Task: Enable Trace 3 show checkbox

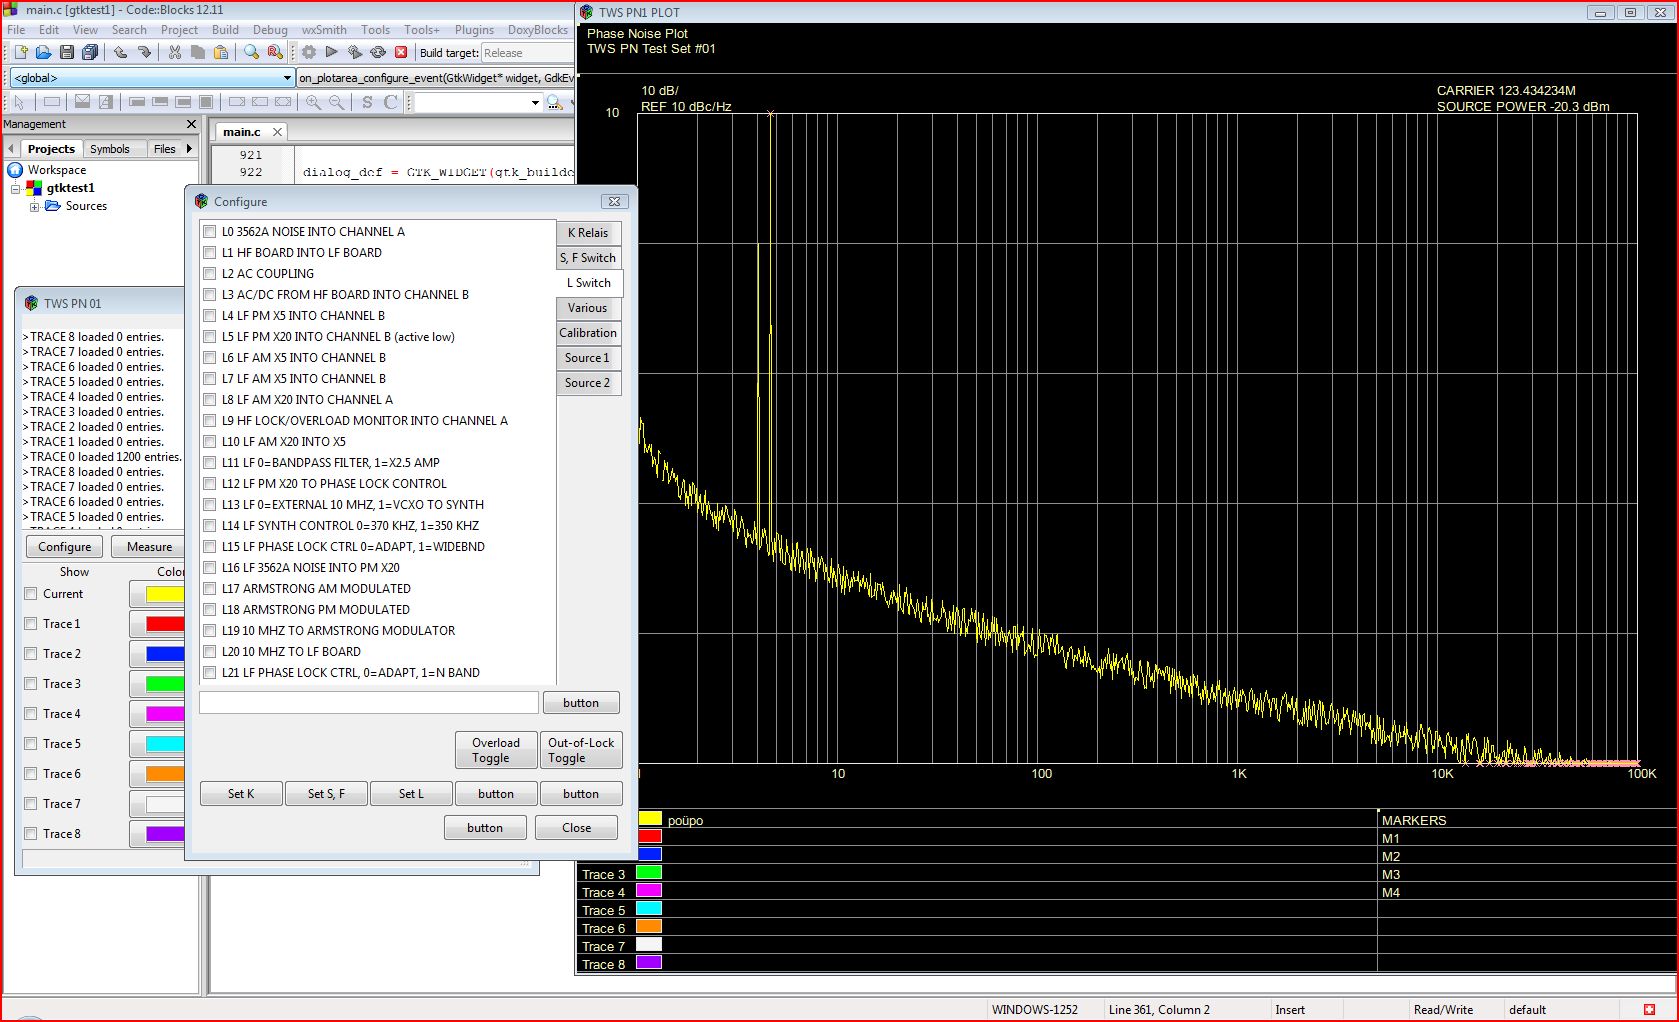Action: coord(31,684)
